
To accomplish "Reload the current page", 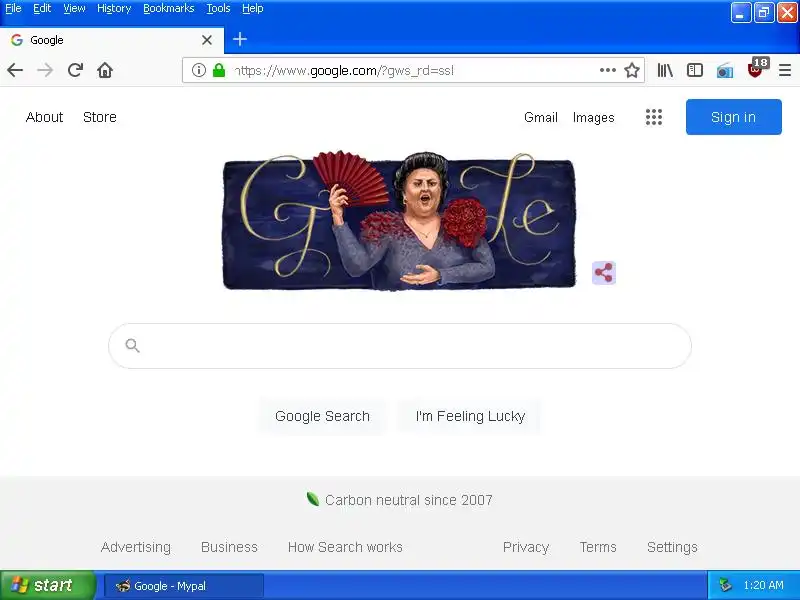I will tap(75, 70).
